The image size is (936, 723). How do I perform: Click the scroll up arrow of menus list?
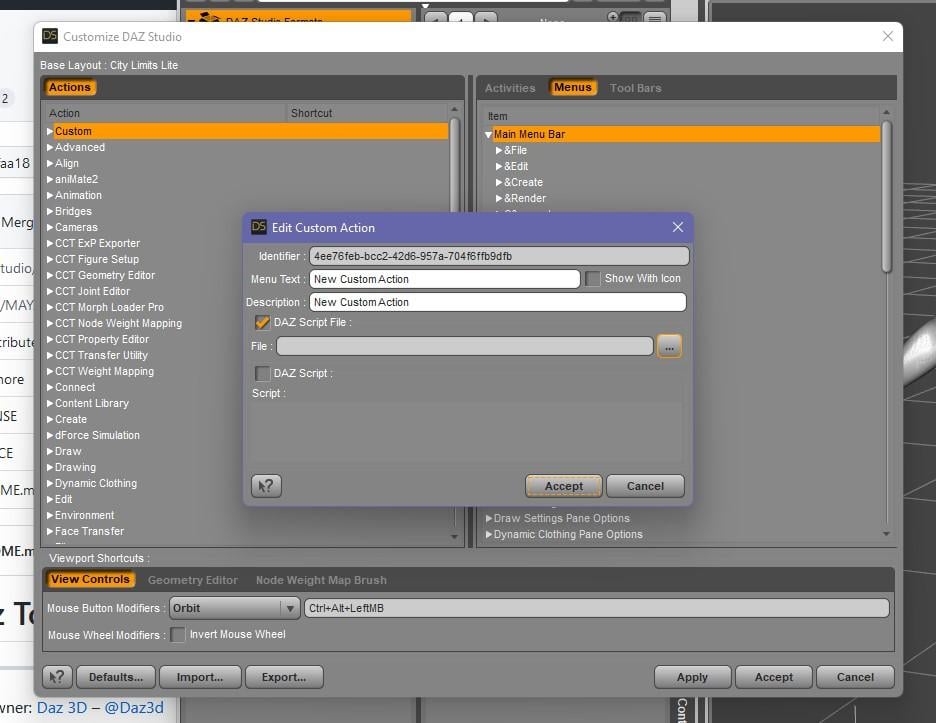tap(886, 113)
